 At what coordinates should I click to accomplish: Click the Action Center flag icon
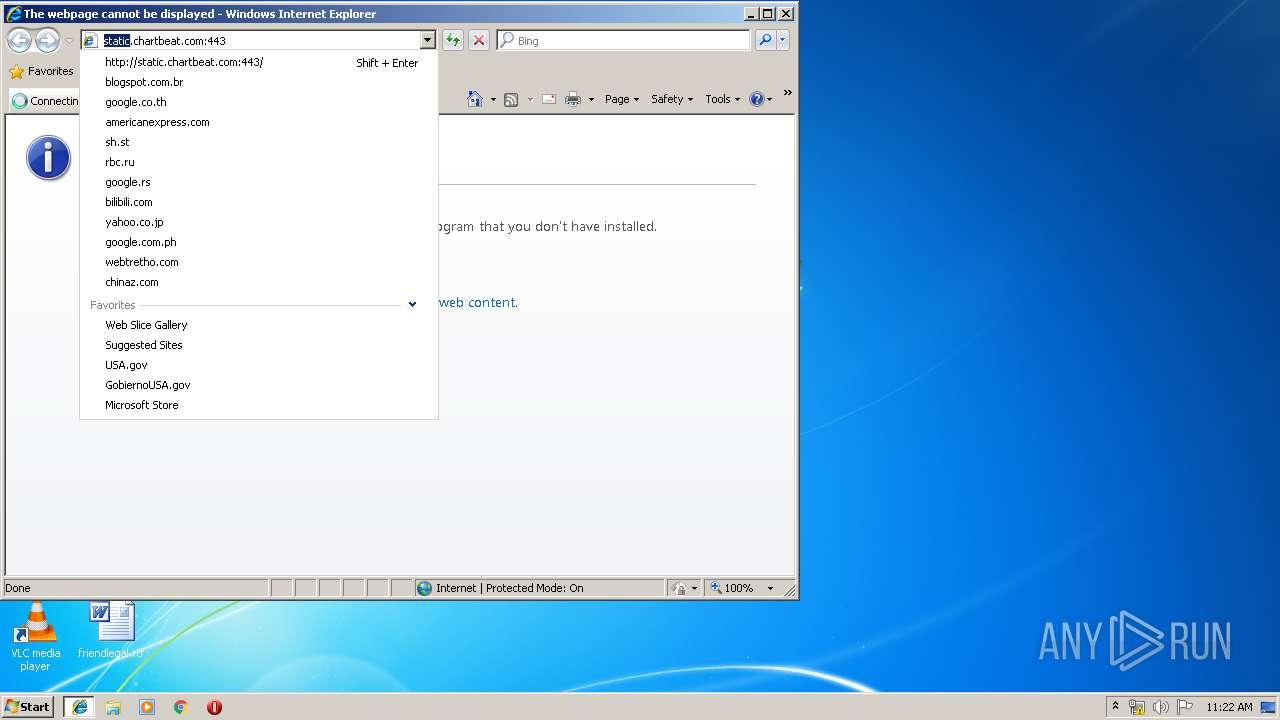tap(1184, 707)
